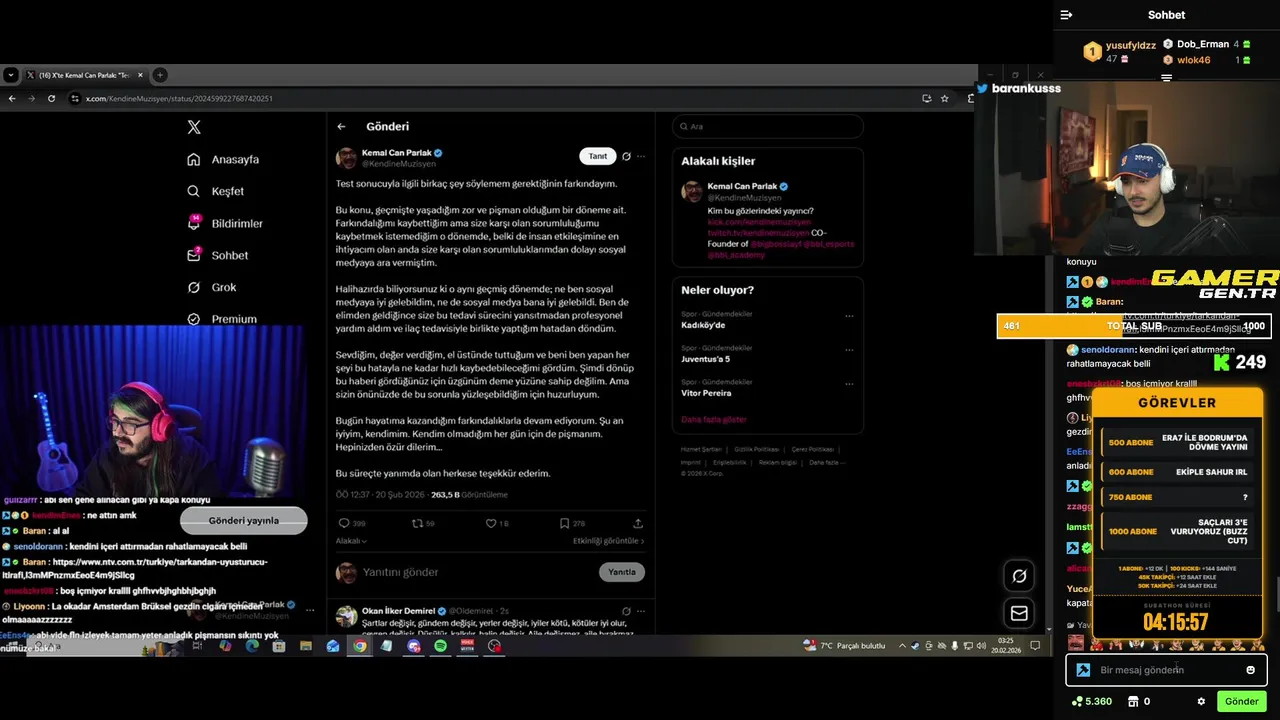Click the clock showing 03:25
1280x720 pixels.
(1006, 640)
